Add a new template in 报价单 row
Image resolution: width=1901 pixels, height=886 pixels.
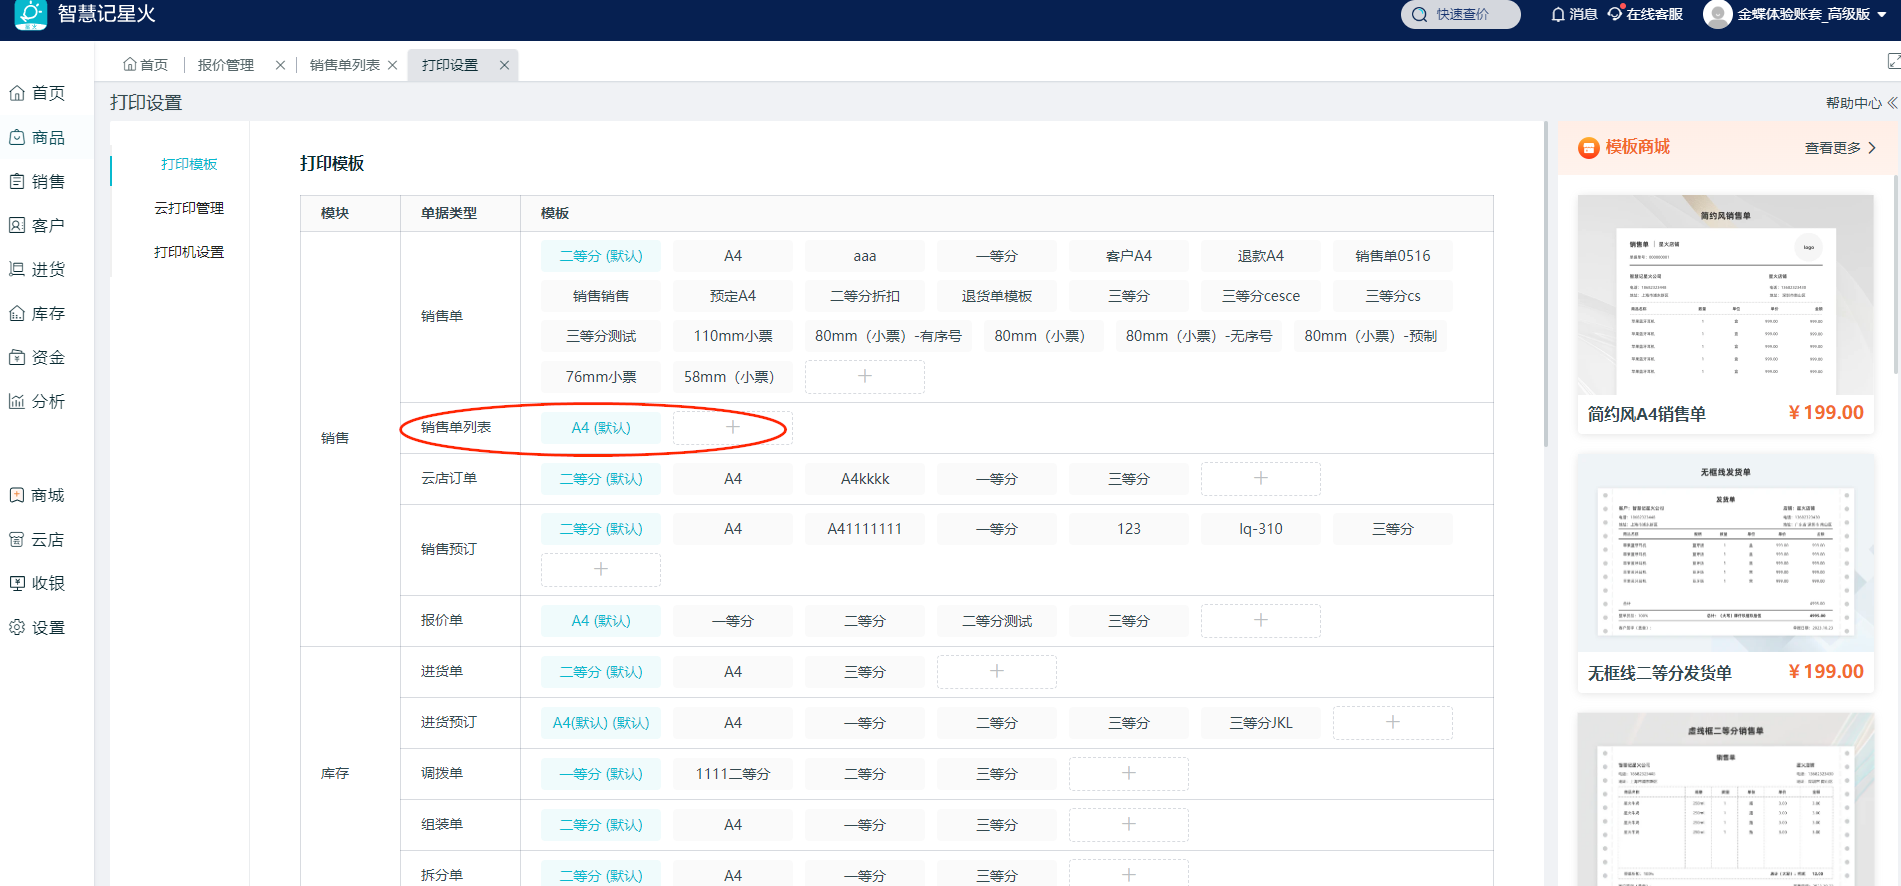[1261, 620]
